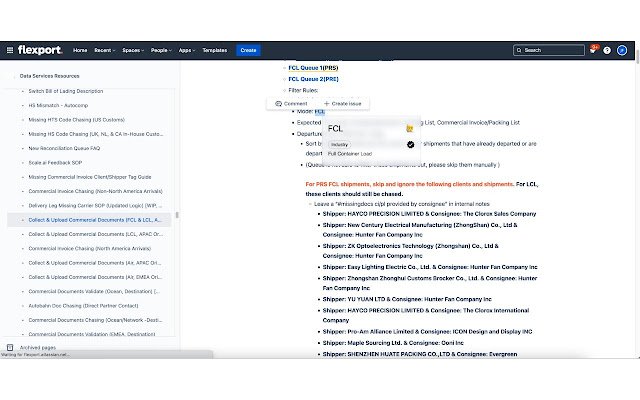Viewport: 640px width, 400px height.
Task: Click the yellow icon in FCL popup
Action: [x=410, y=129]
